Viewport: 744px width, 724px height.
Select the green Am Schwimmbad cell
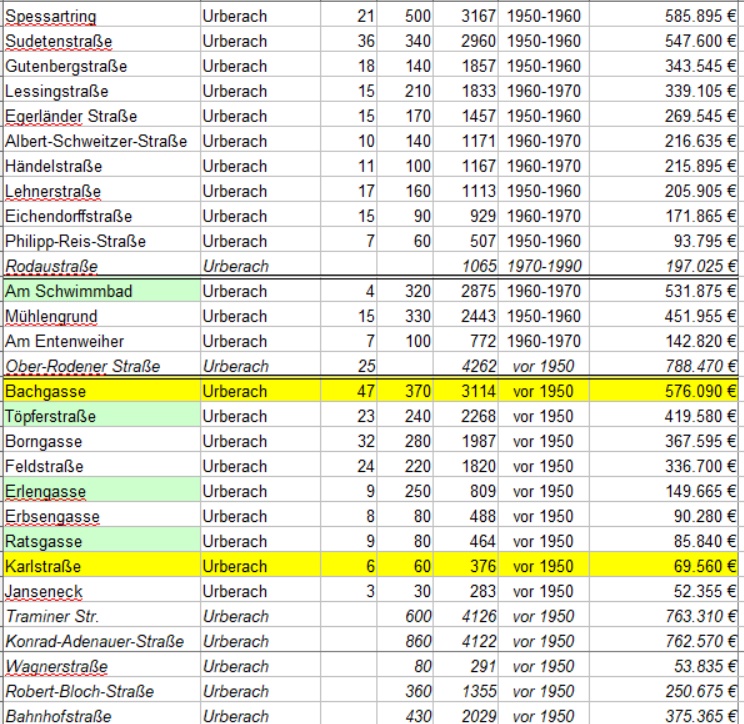point(100,291)
